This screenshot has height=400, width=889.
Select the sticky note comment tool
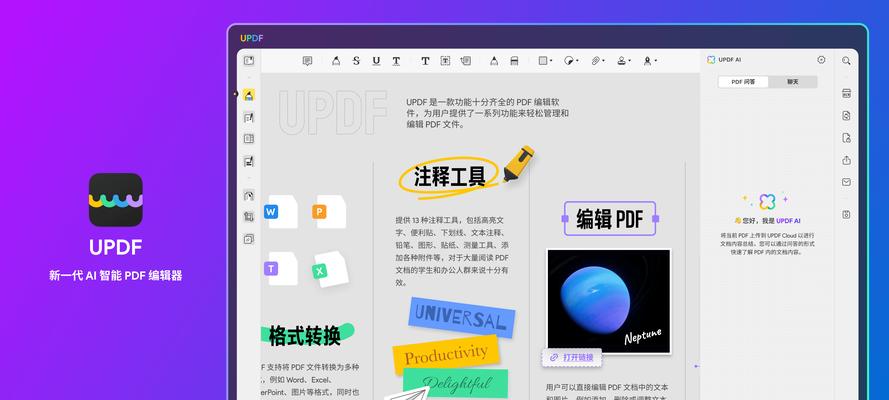pyautogui.click(x=307, y=61)
